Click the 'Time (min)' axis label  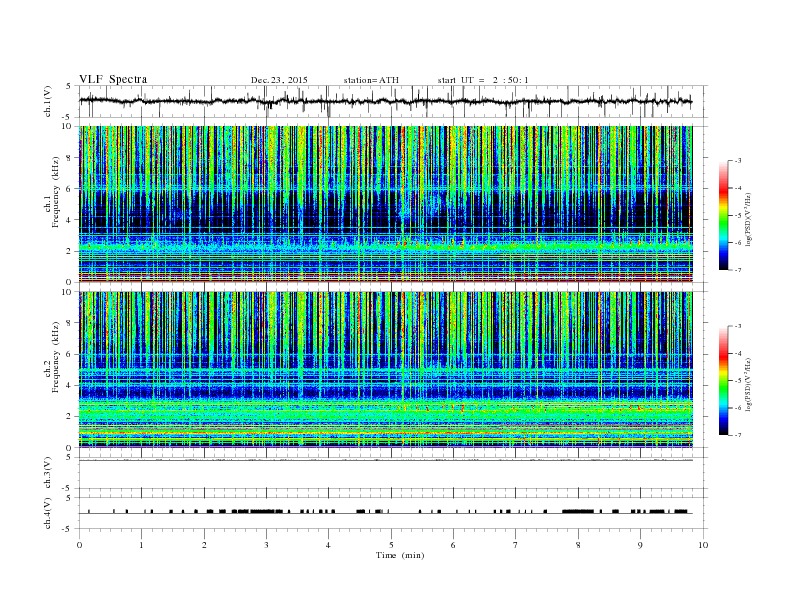pyautogui.click(x=400, y=555)
